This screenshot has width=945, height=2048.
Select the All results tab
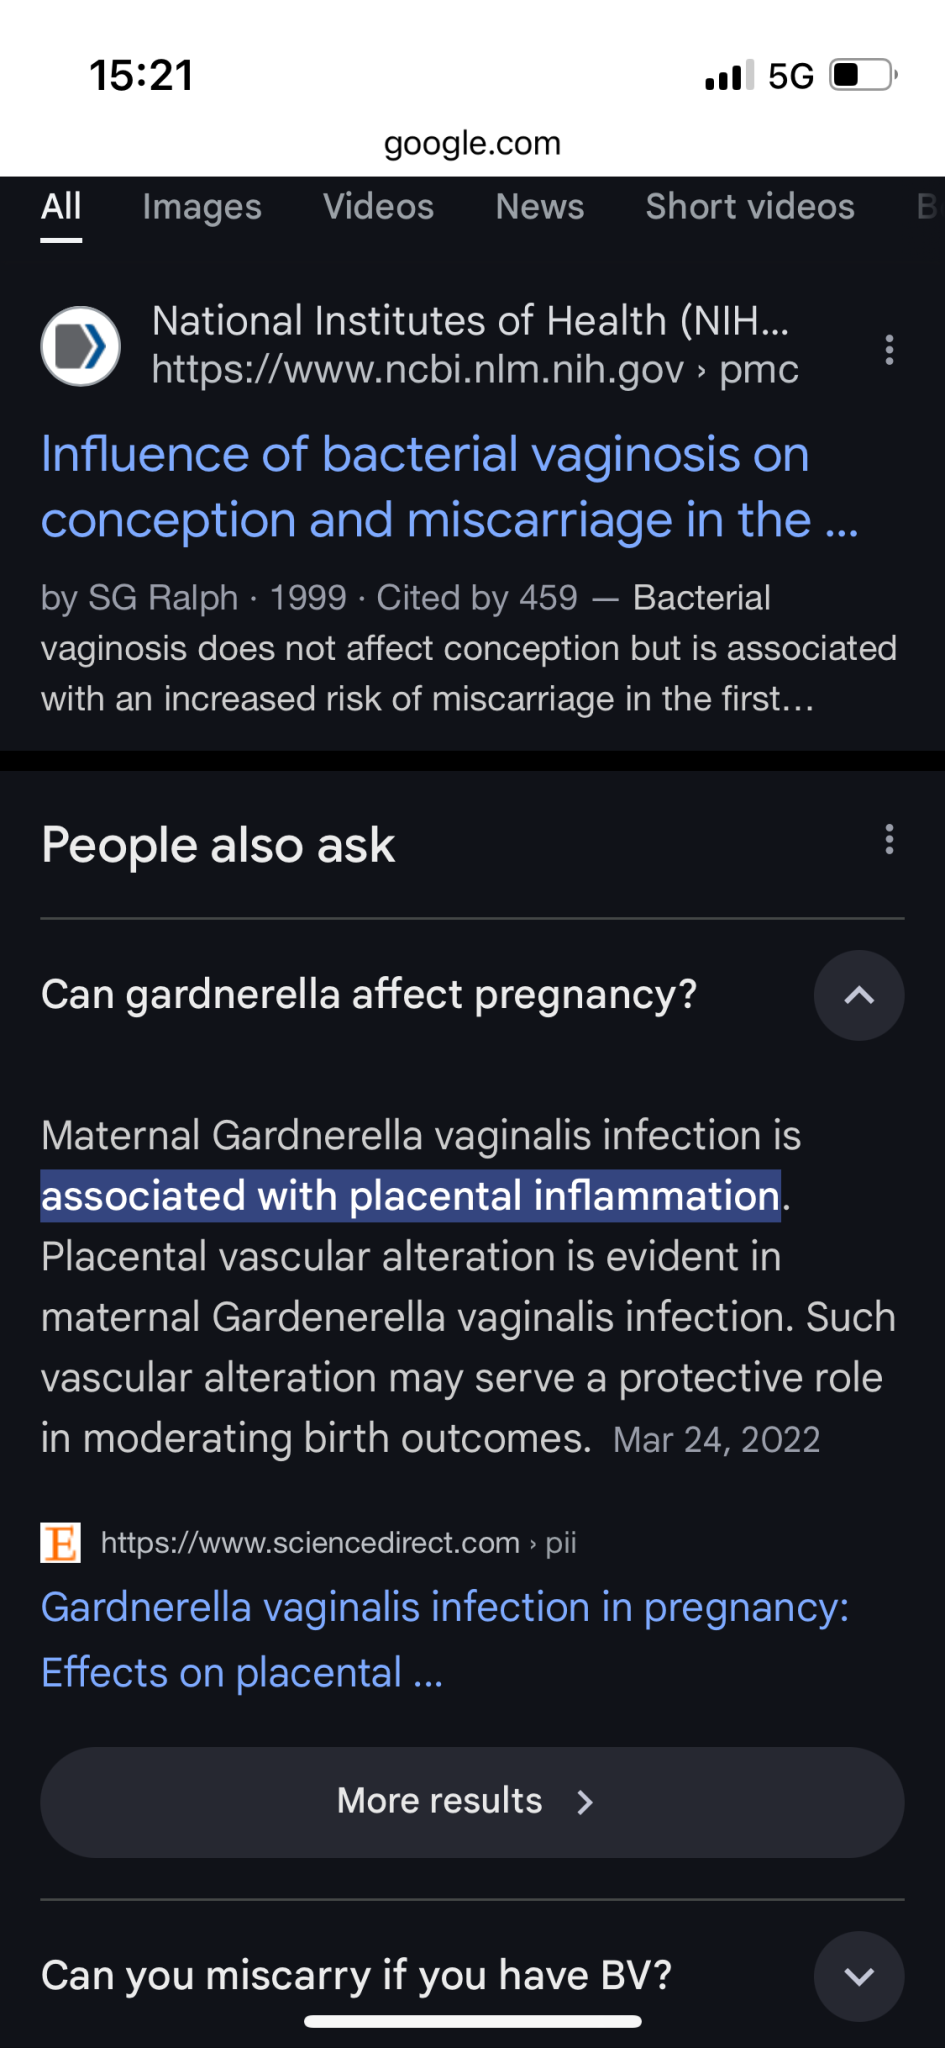pyautogui.click(x=61, y=207)
